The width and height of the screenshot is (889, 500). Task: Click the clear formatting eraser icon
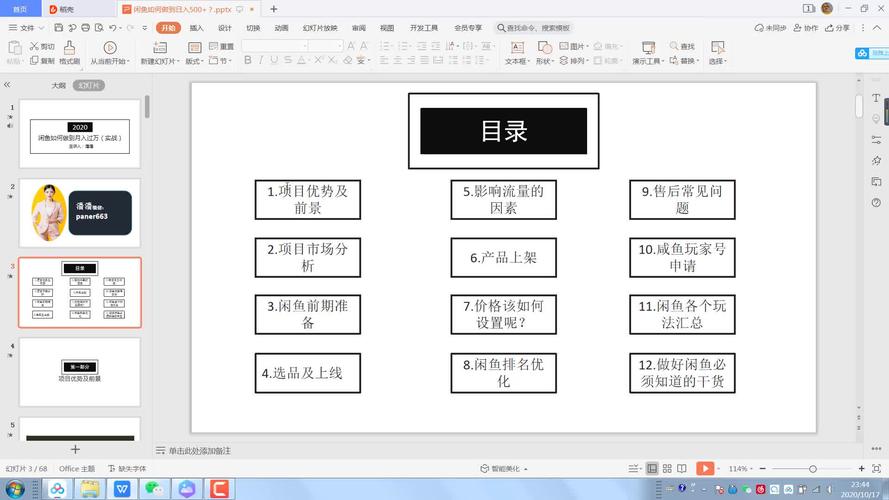pos(348,60)
